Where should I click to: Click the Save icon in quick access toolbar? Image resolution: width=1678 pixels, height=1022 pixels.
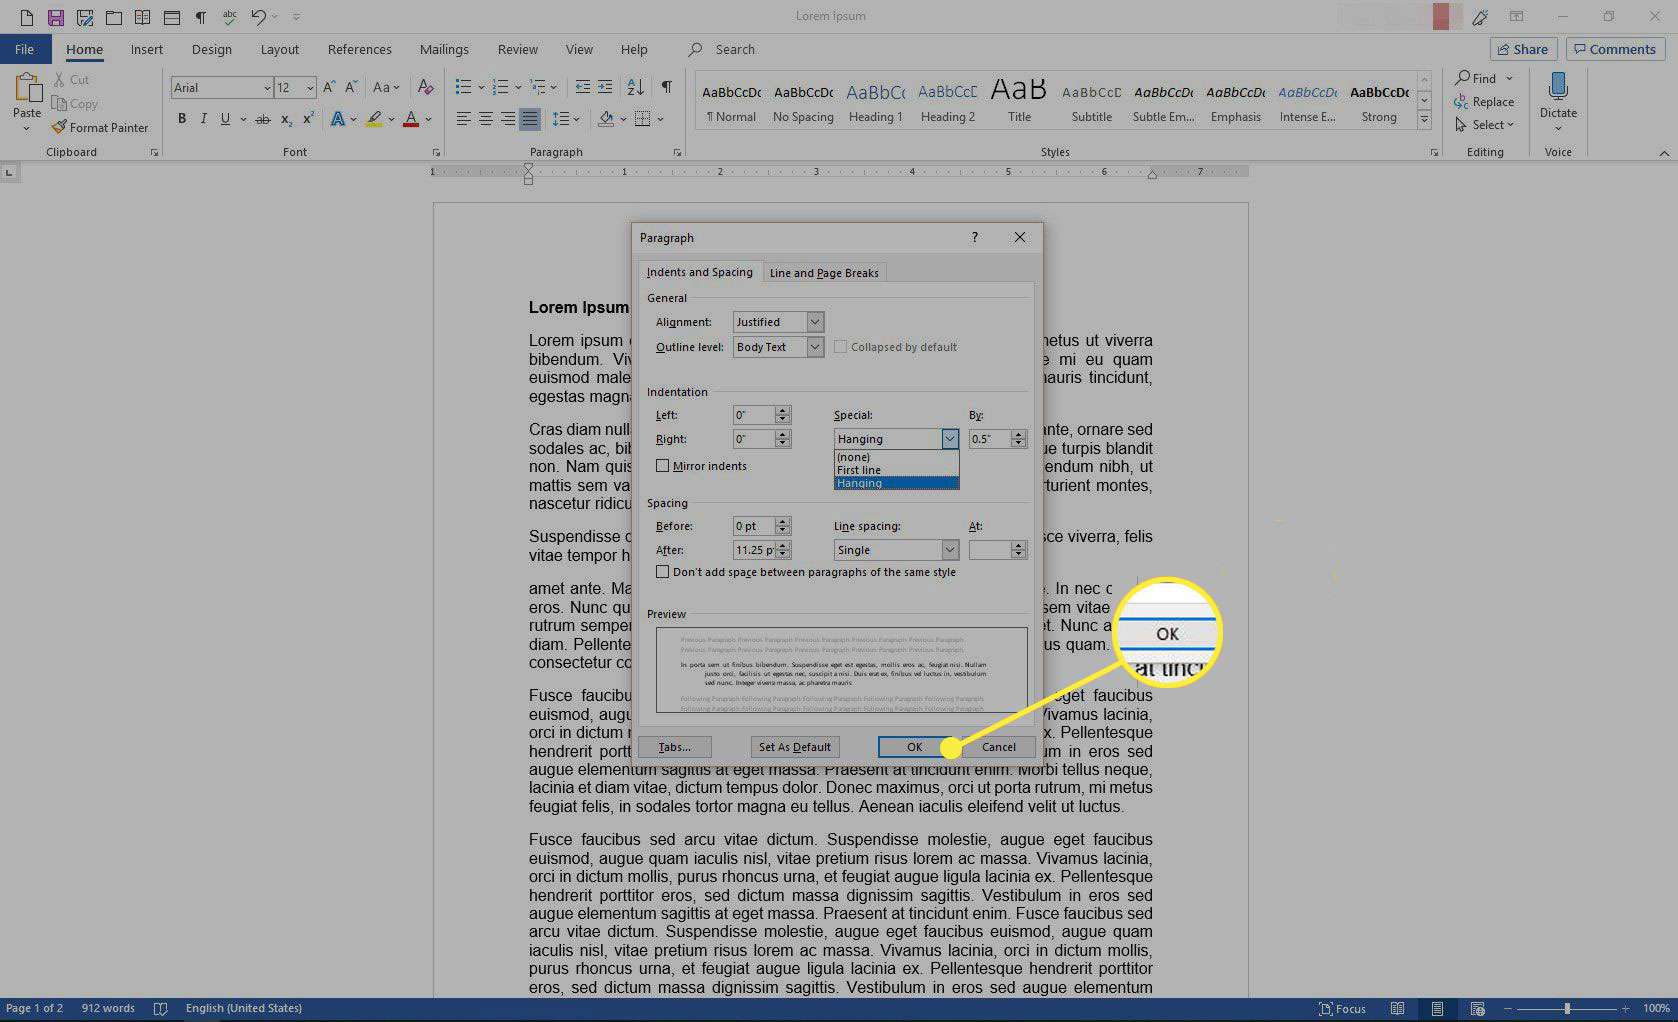pyautogui.click(x=56, y=17)
